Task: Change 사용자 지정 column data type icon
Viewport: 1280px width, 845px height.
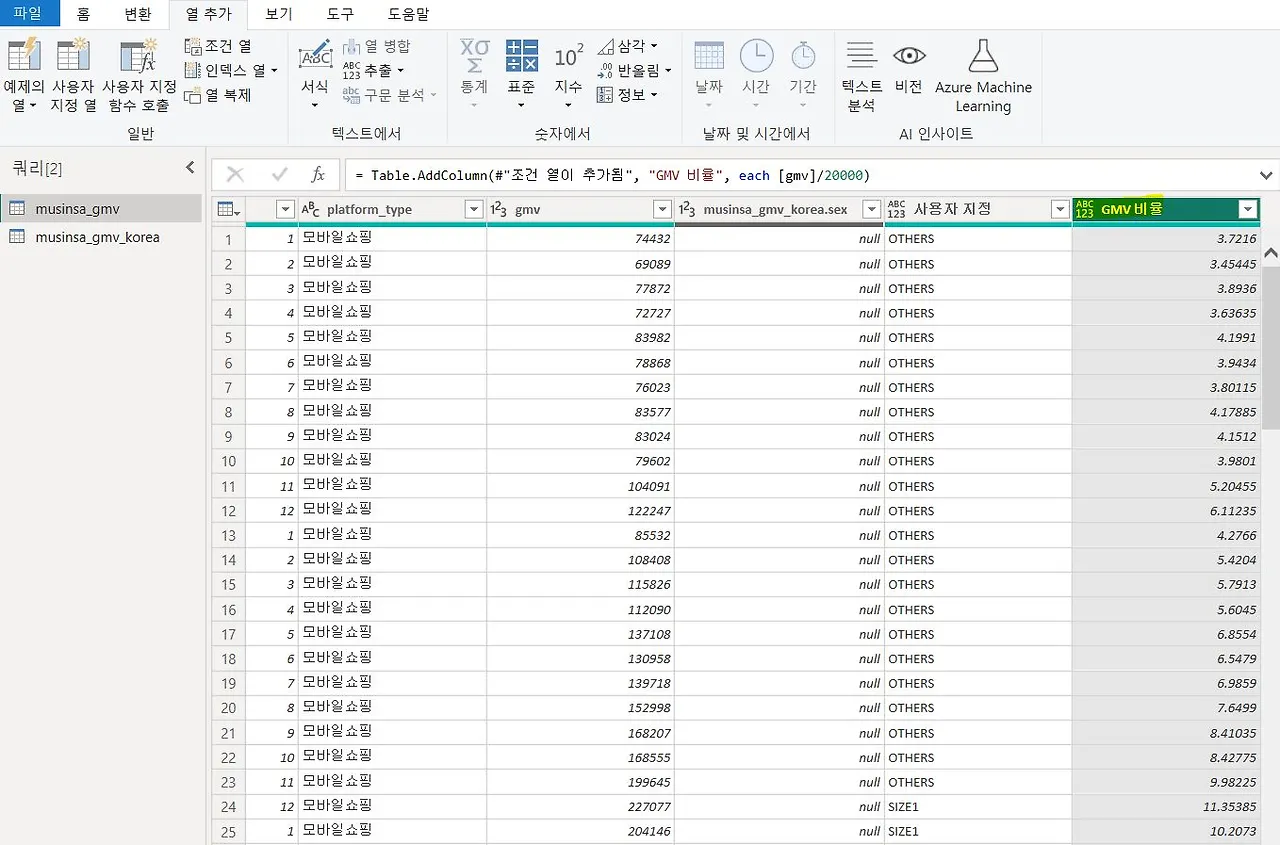Action: click(896, 210)
